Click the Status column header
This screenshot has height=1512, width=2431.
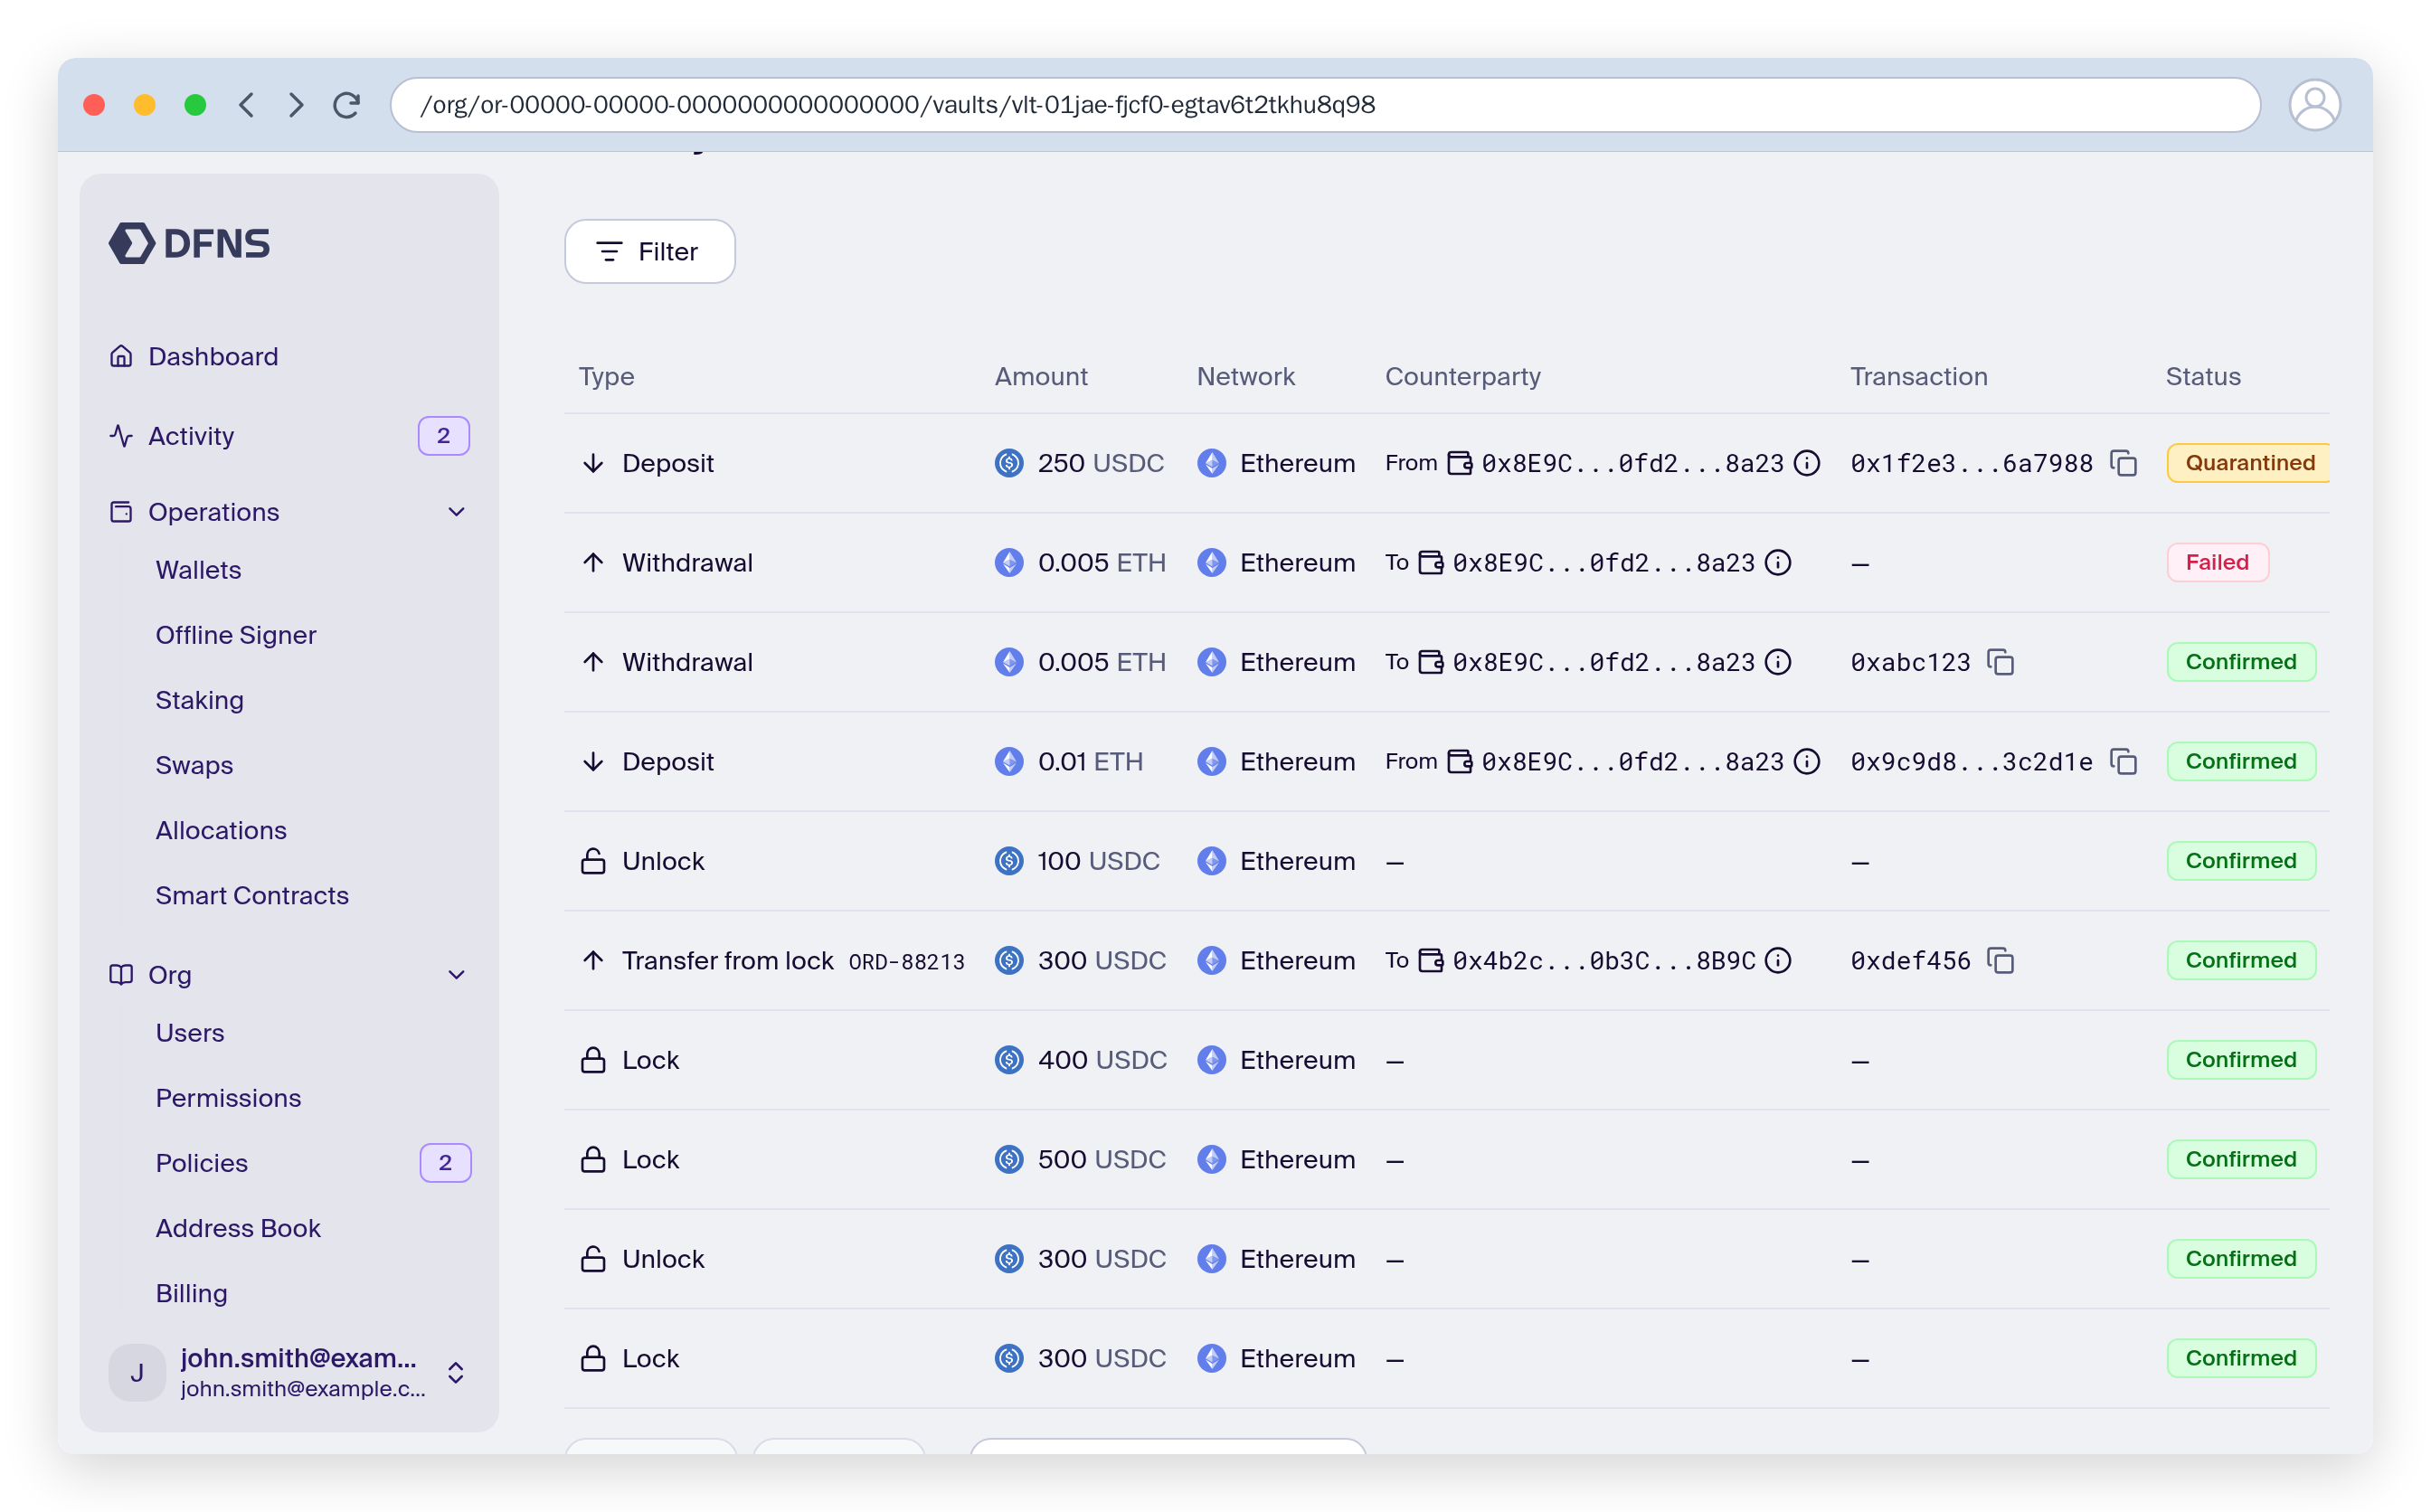2203,377
